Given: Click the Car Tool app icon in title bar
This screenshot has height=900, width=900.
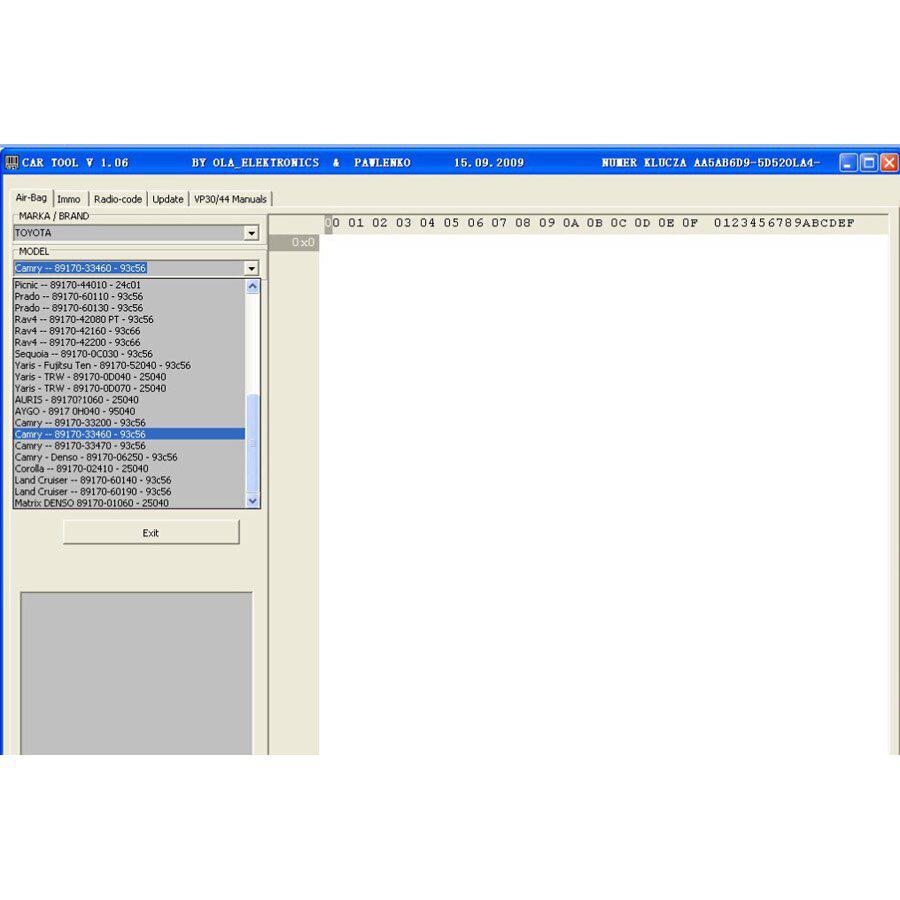Looking at the screenshot, I should (x=11, y=162).
